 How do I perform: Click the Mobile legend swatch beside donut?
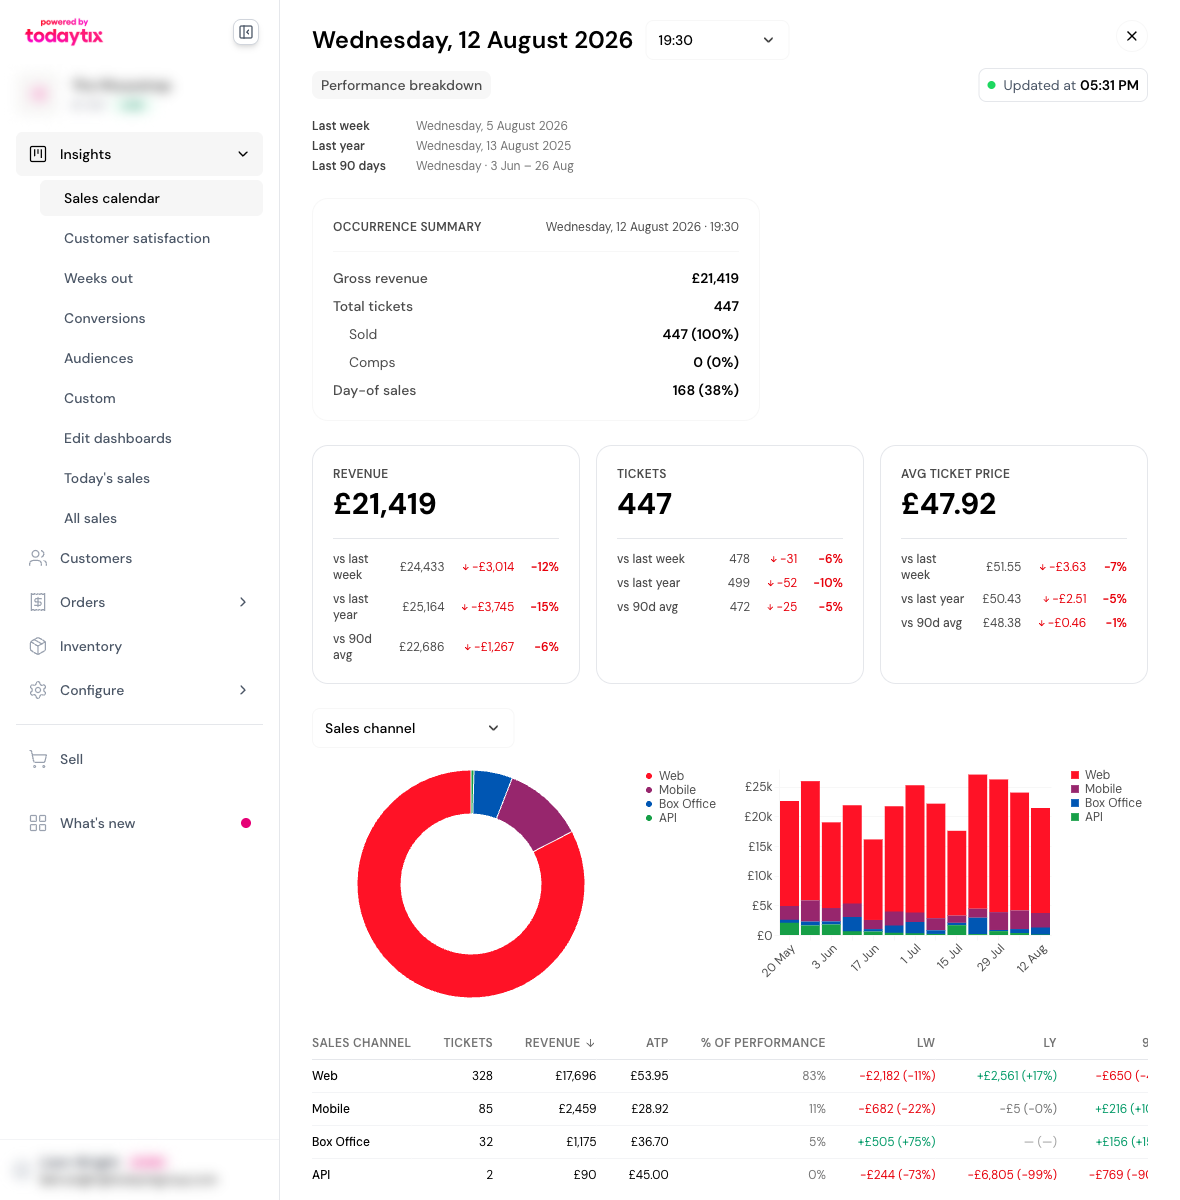click(649, 790)
